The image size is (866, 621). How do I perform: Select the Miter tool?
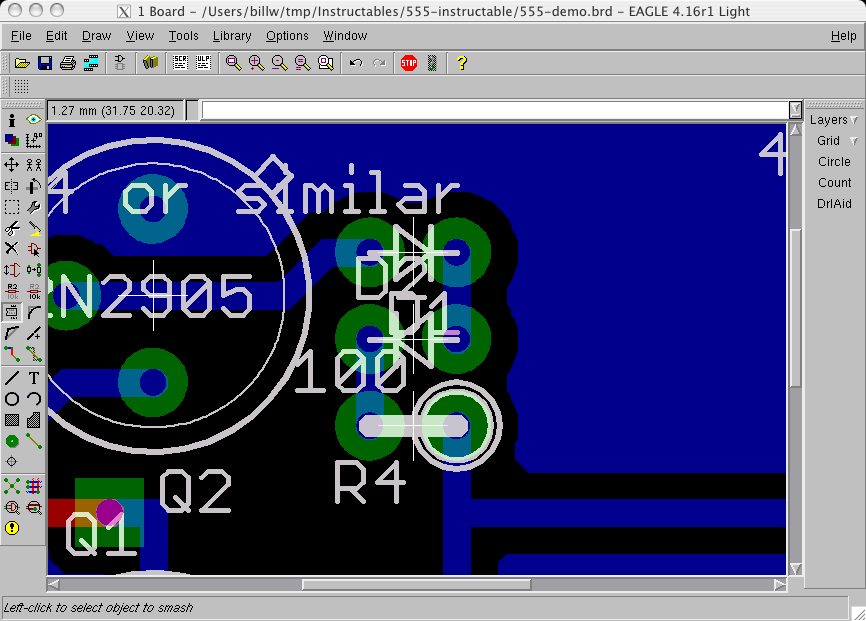tap(34, 313)
